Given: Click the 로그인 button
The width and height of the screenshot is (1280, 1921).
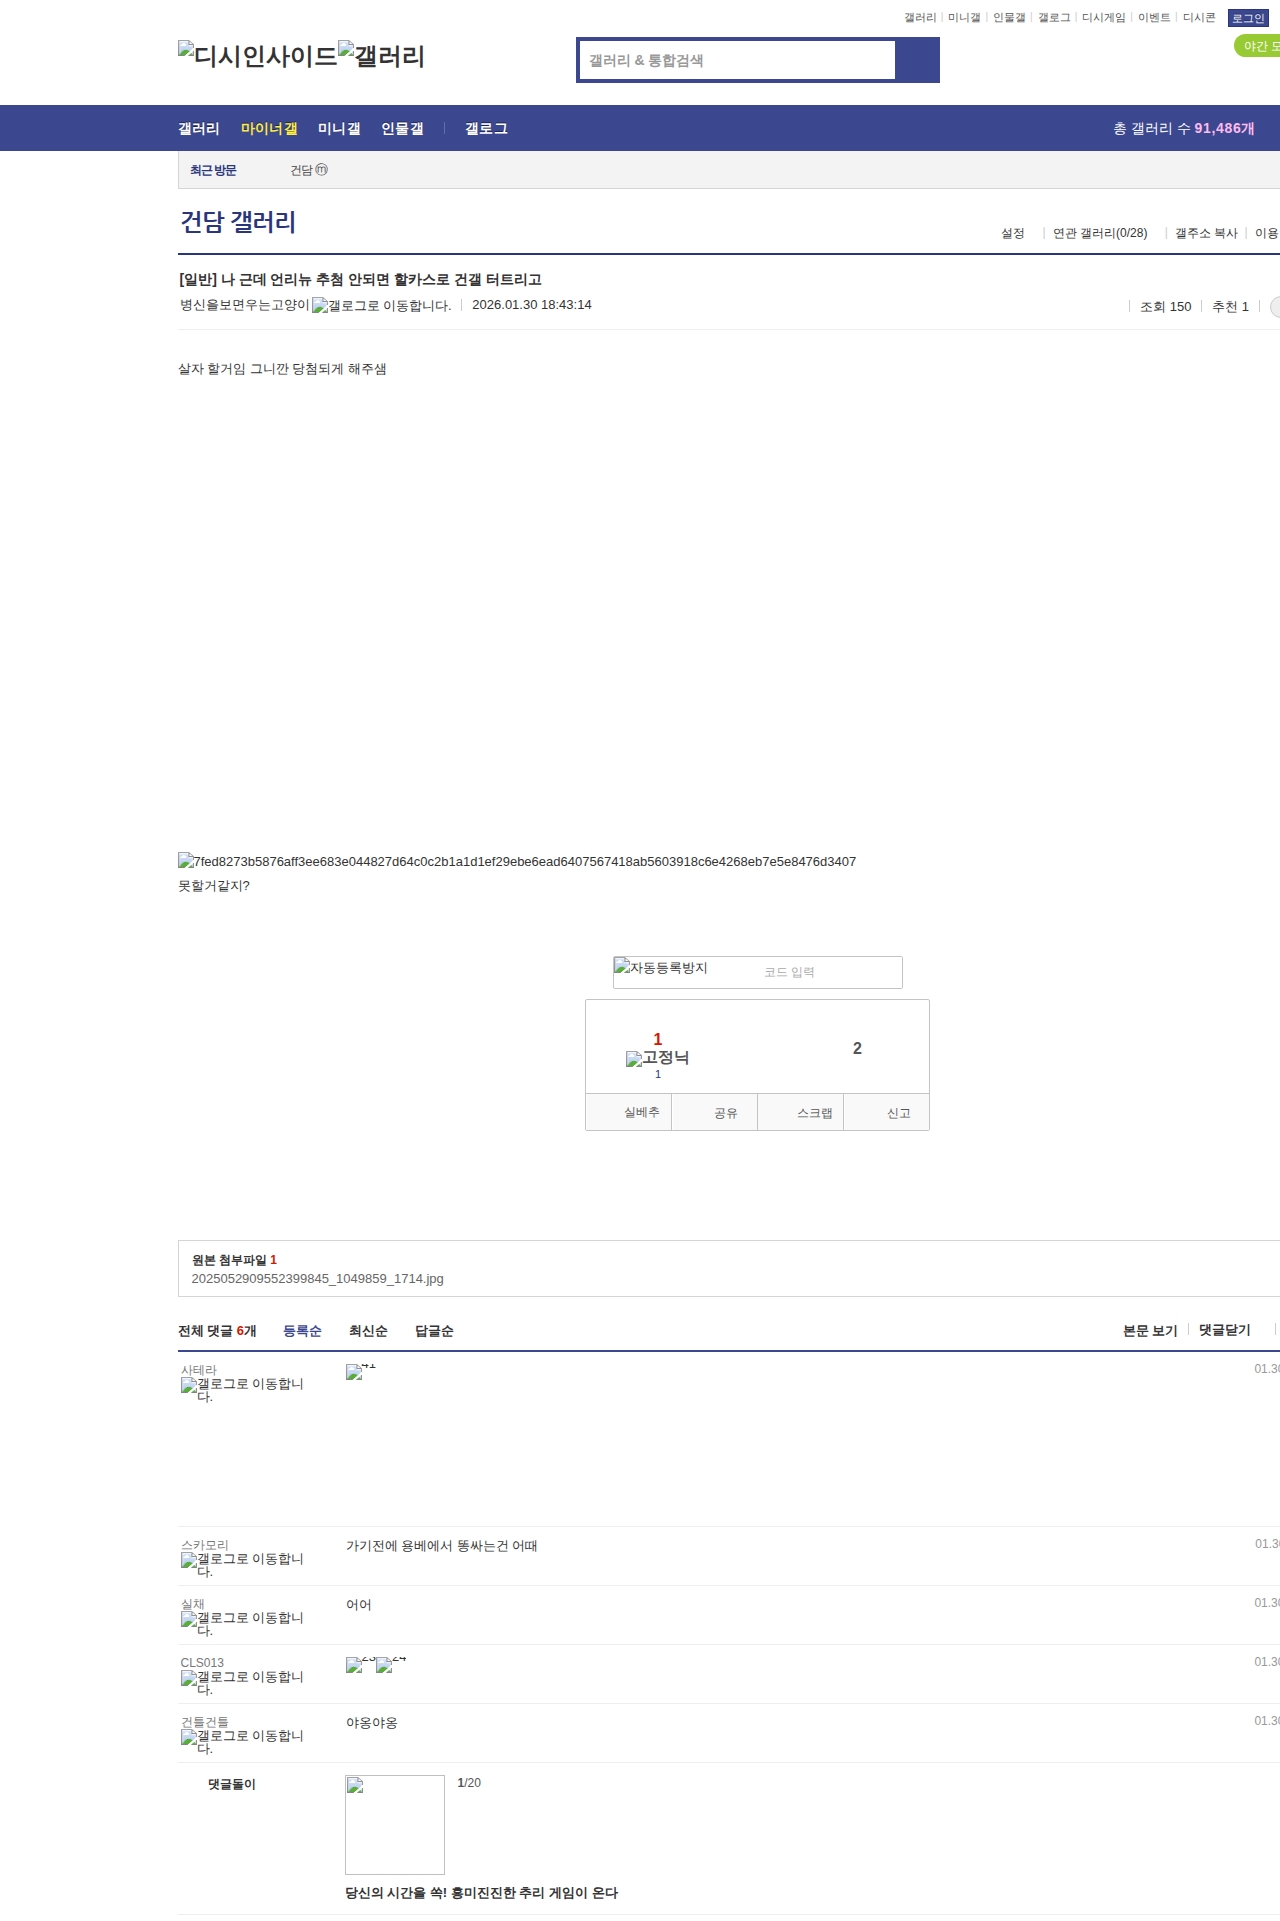Looking at the screenshot, I should (x=1248, y=18).
